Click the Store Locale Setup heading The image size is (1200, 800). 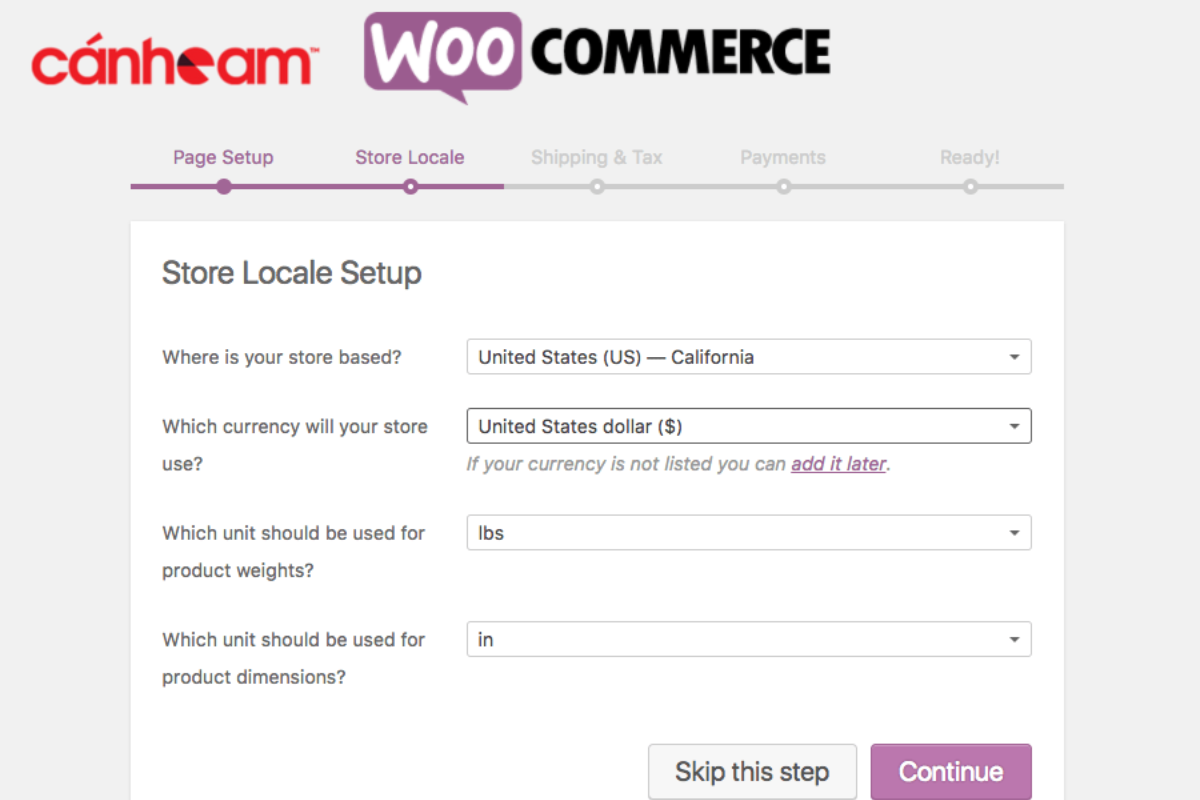tap(292, 273)
